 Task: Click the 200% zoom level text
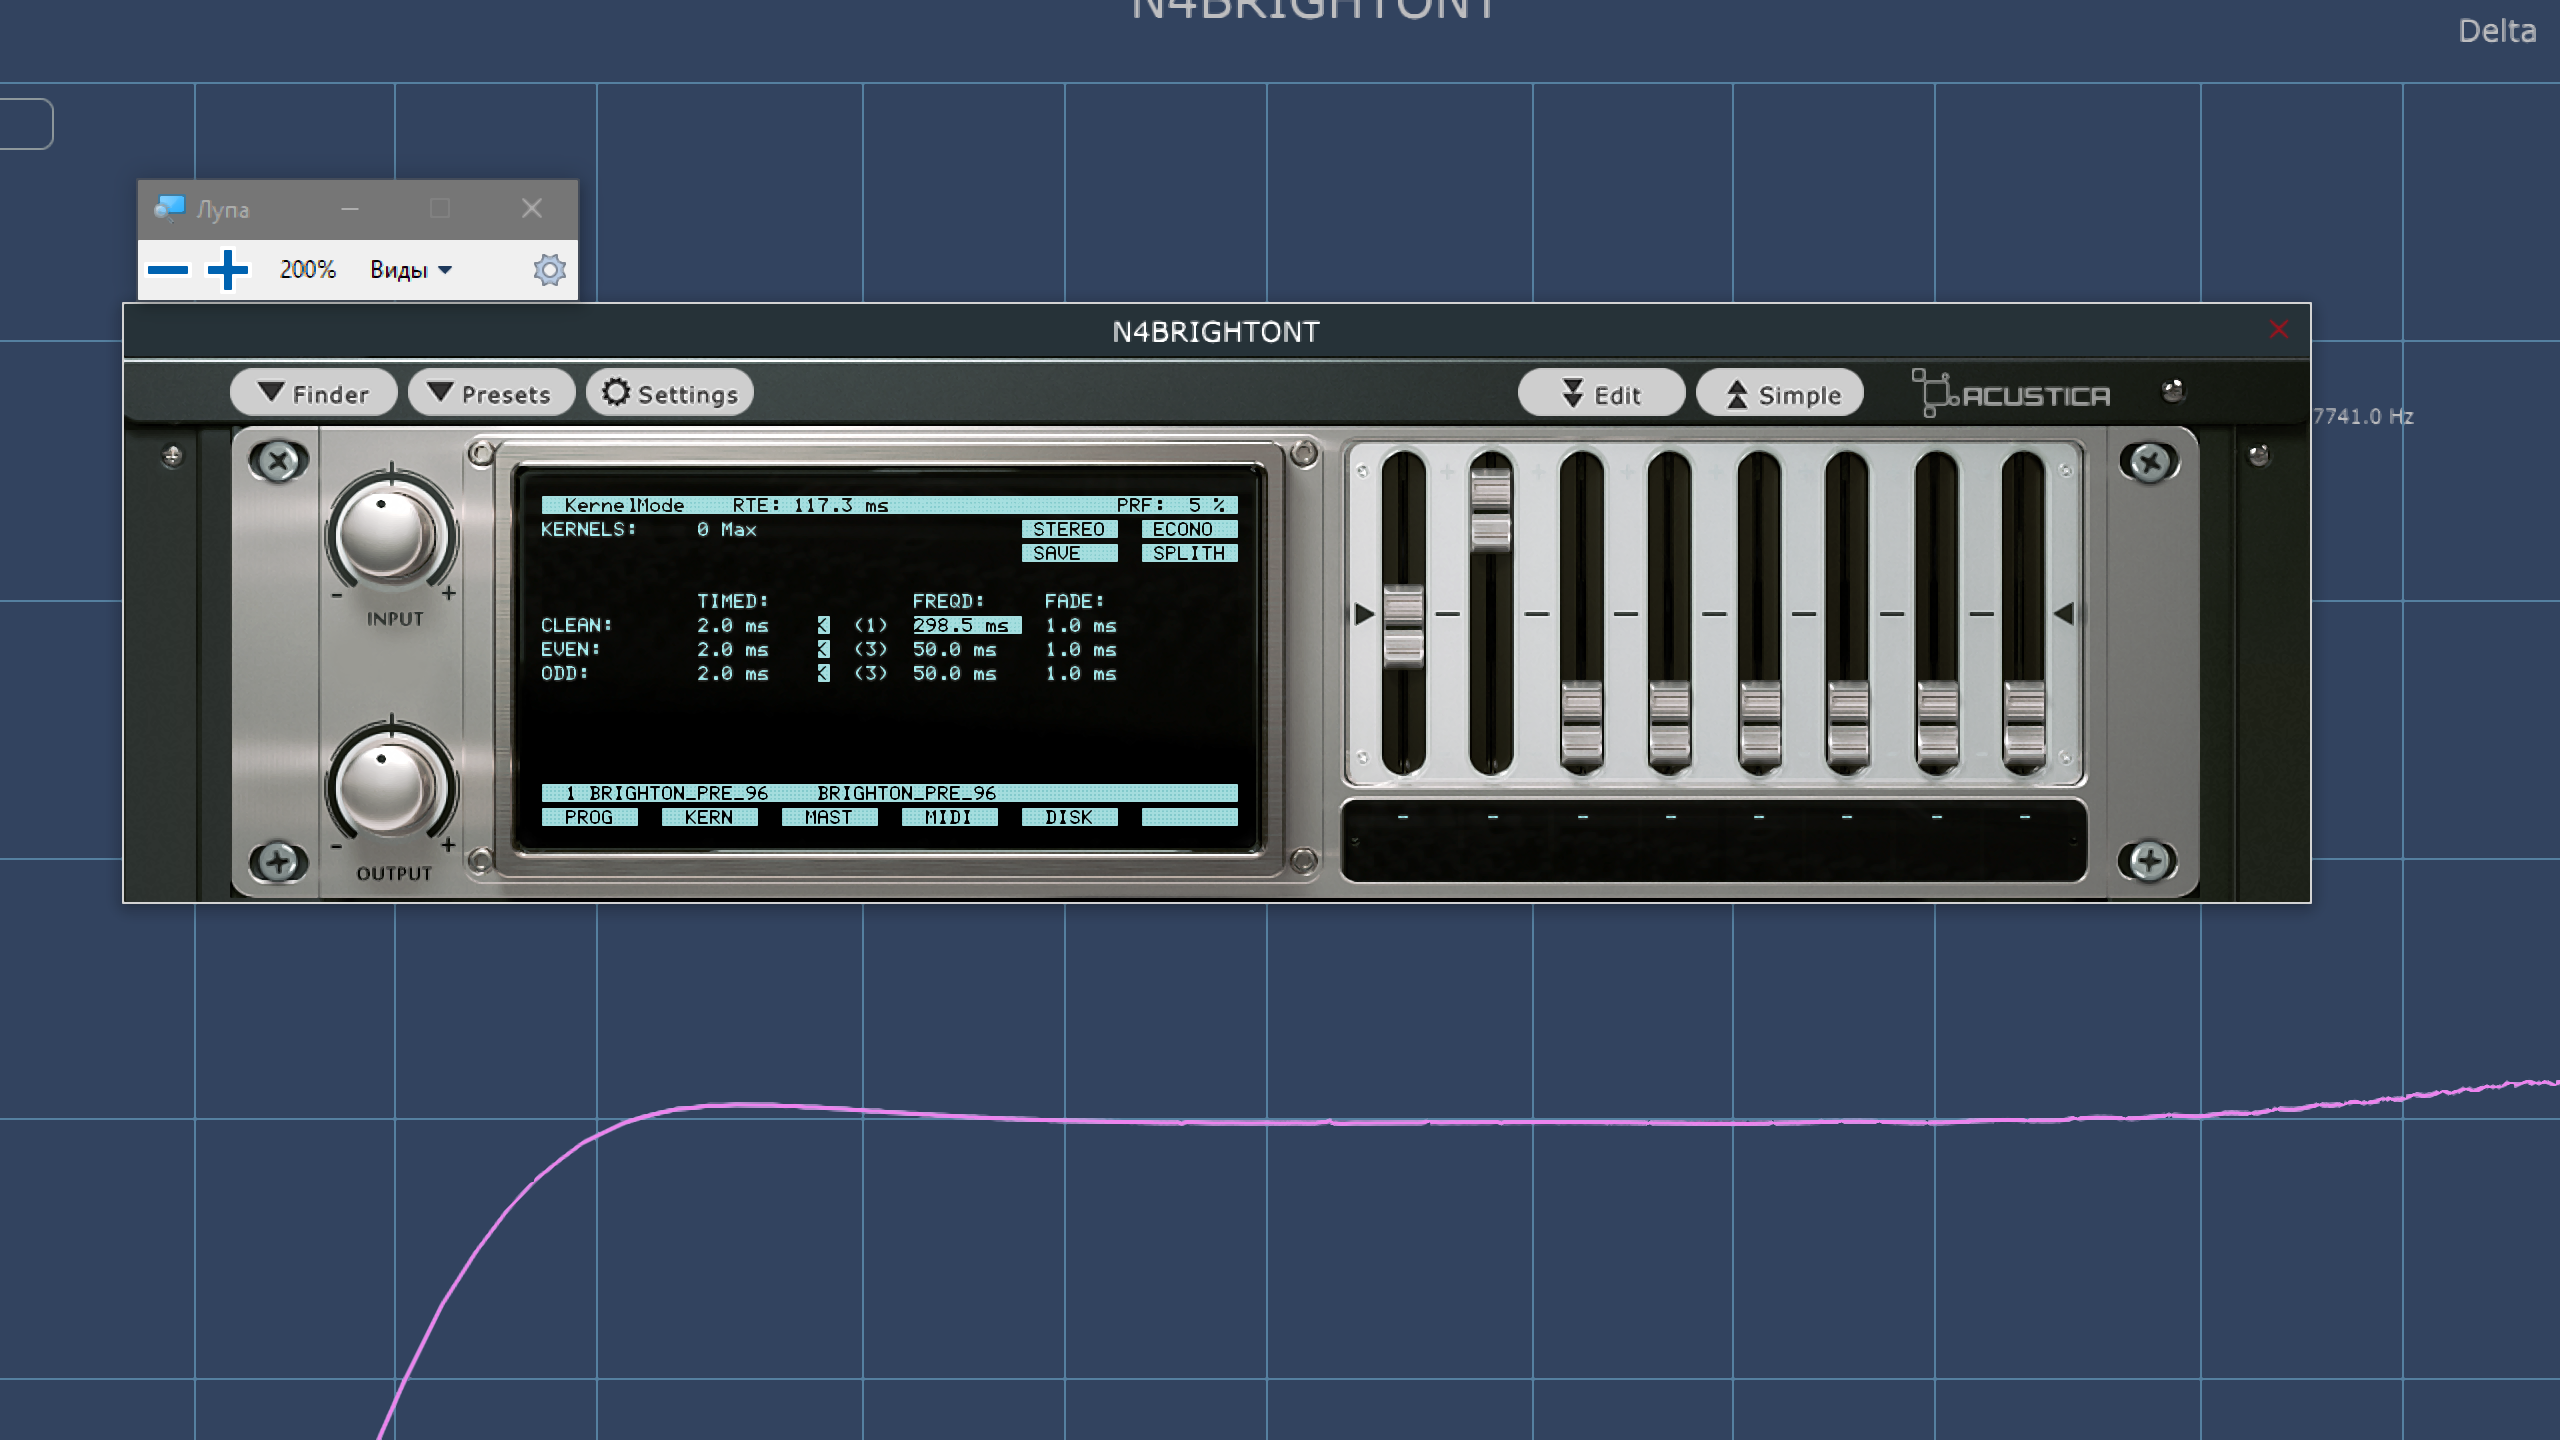(307, 270)
